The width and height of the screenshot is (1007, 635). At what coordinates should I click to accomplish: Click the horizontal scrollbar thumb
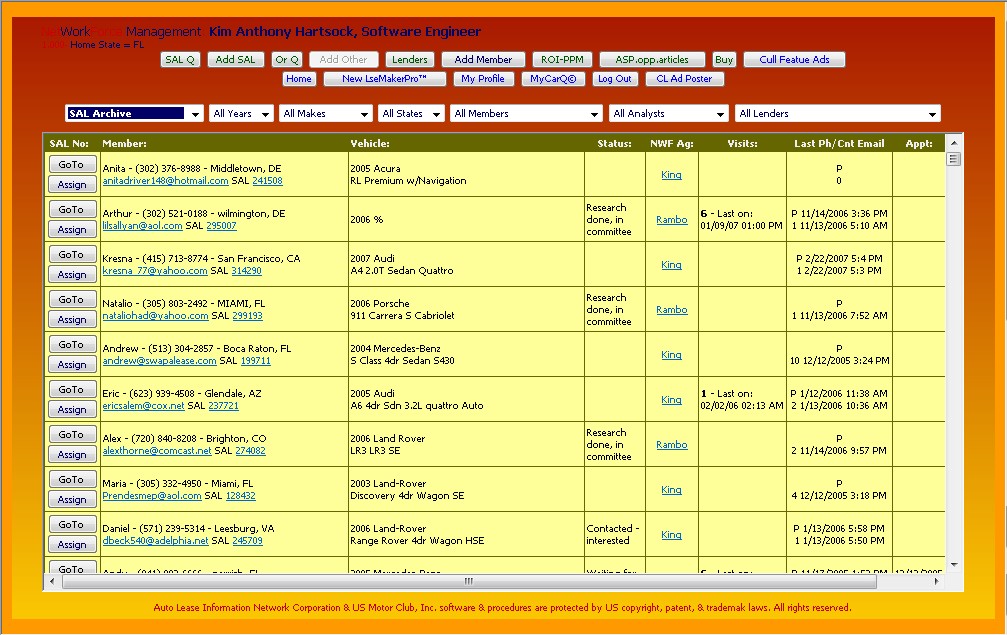click(469, 581)
